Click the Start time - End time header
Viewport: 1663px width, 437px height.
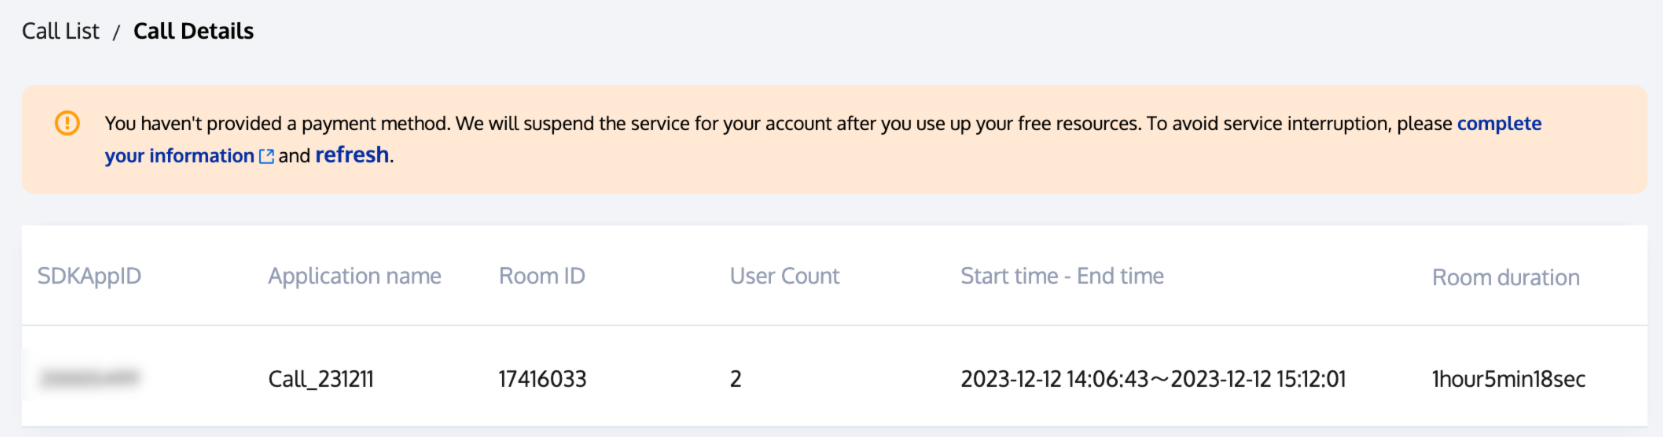pos(1062,276)
